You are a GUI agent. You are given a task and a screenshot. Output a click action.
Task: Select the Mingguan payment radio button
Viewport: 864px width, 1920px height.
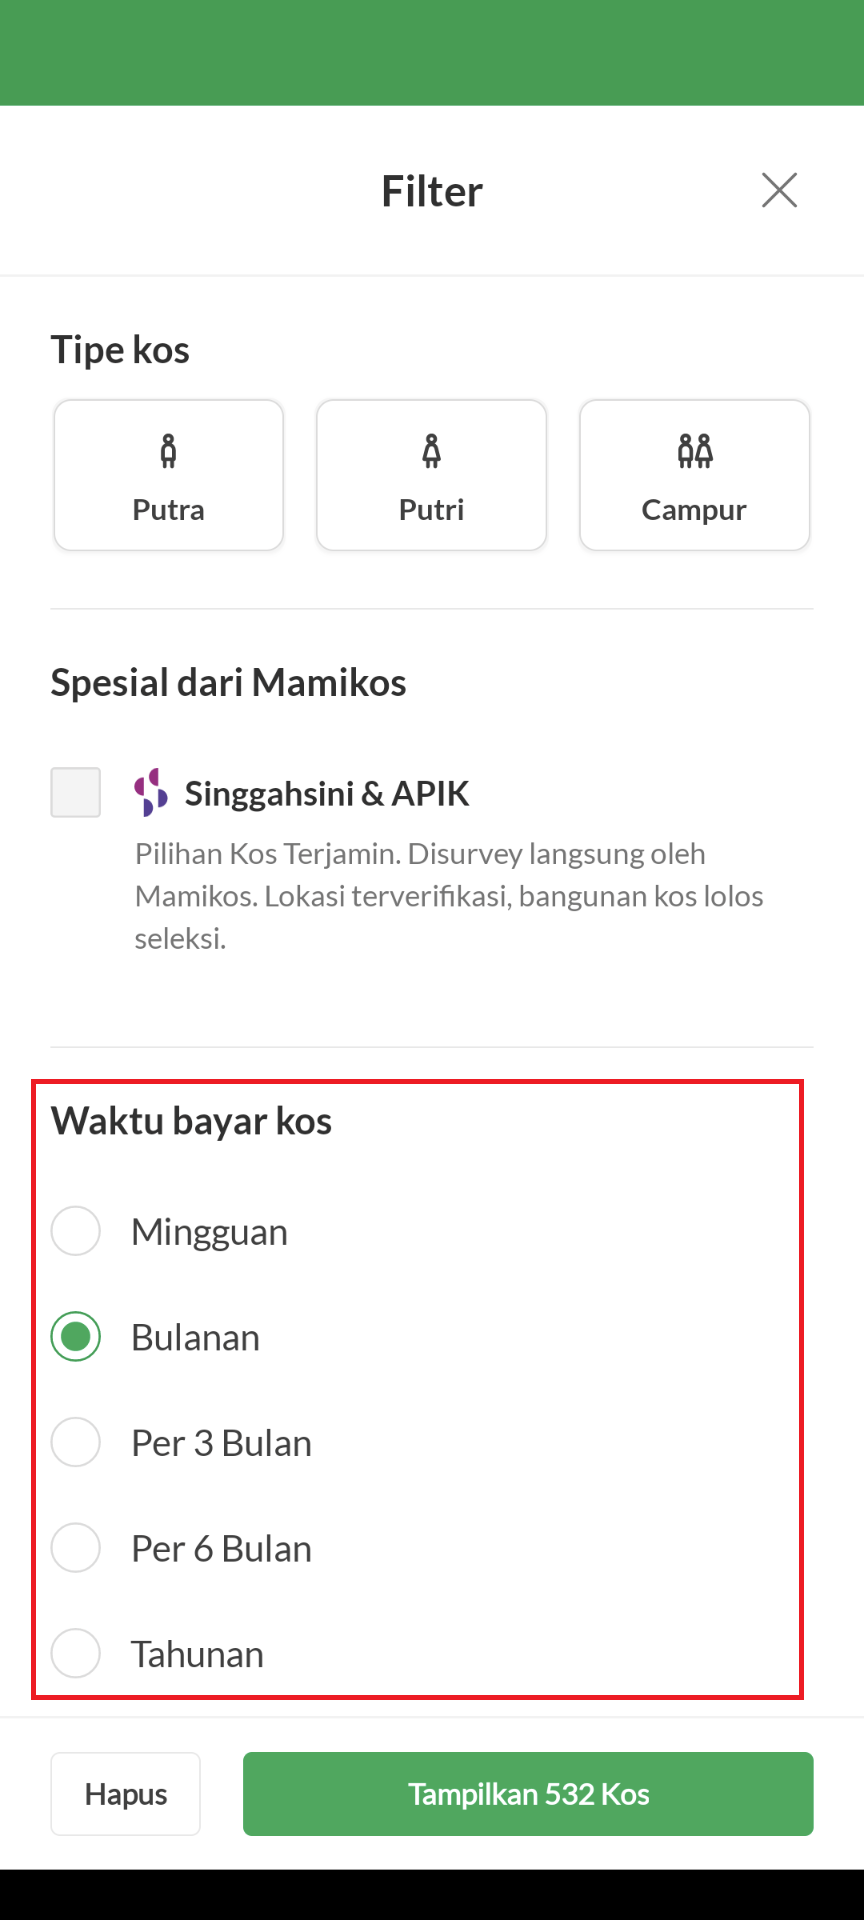[x=76, y=1231]
